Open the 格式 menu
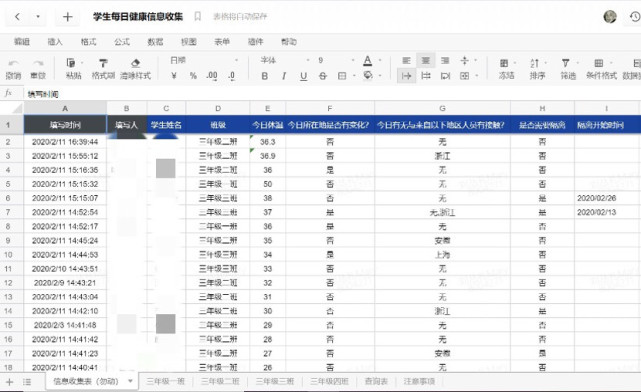The image size is (641, 392). tap(88, 42)
